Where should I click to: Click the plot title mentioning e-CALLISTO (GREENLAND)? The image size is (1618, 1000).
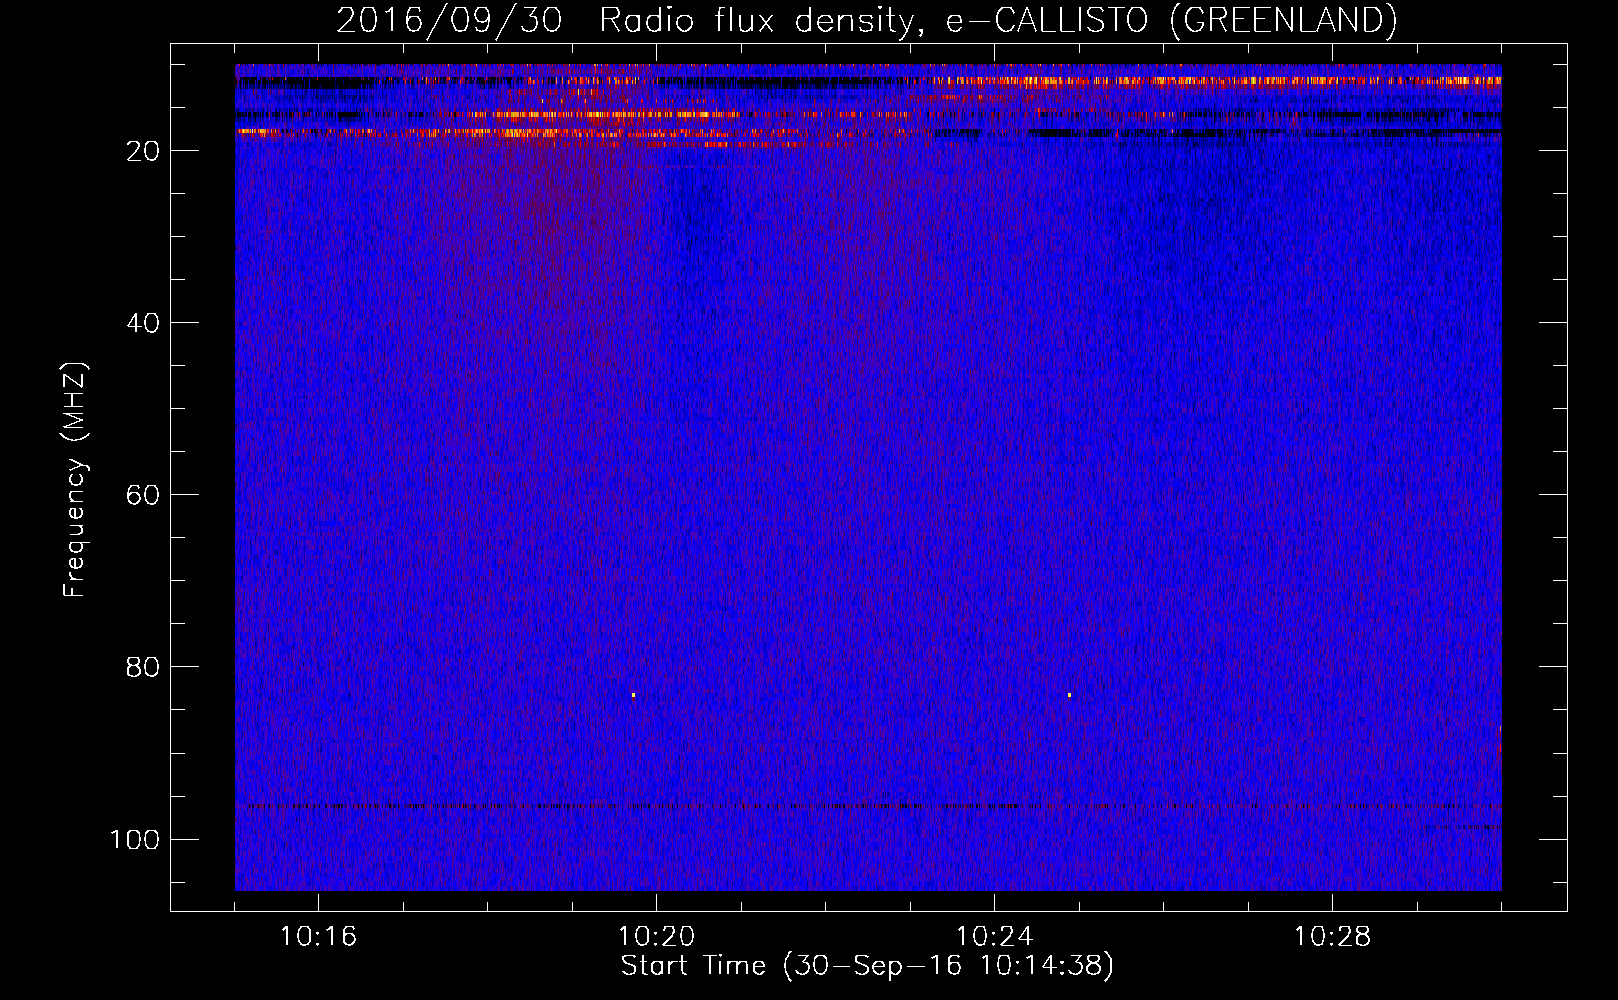(x=866, y=20)
